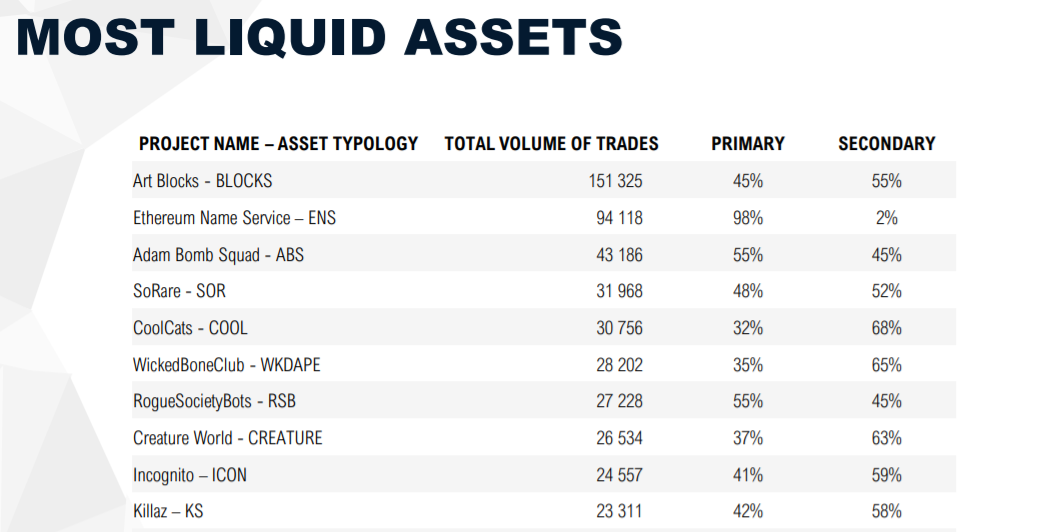The height and width of the screenshot is (532, 1058).
Task: Click the Killaz – KS project name
Action: click(x=168, y=511)
